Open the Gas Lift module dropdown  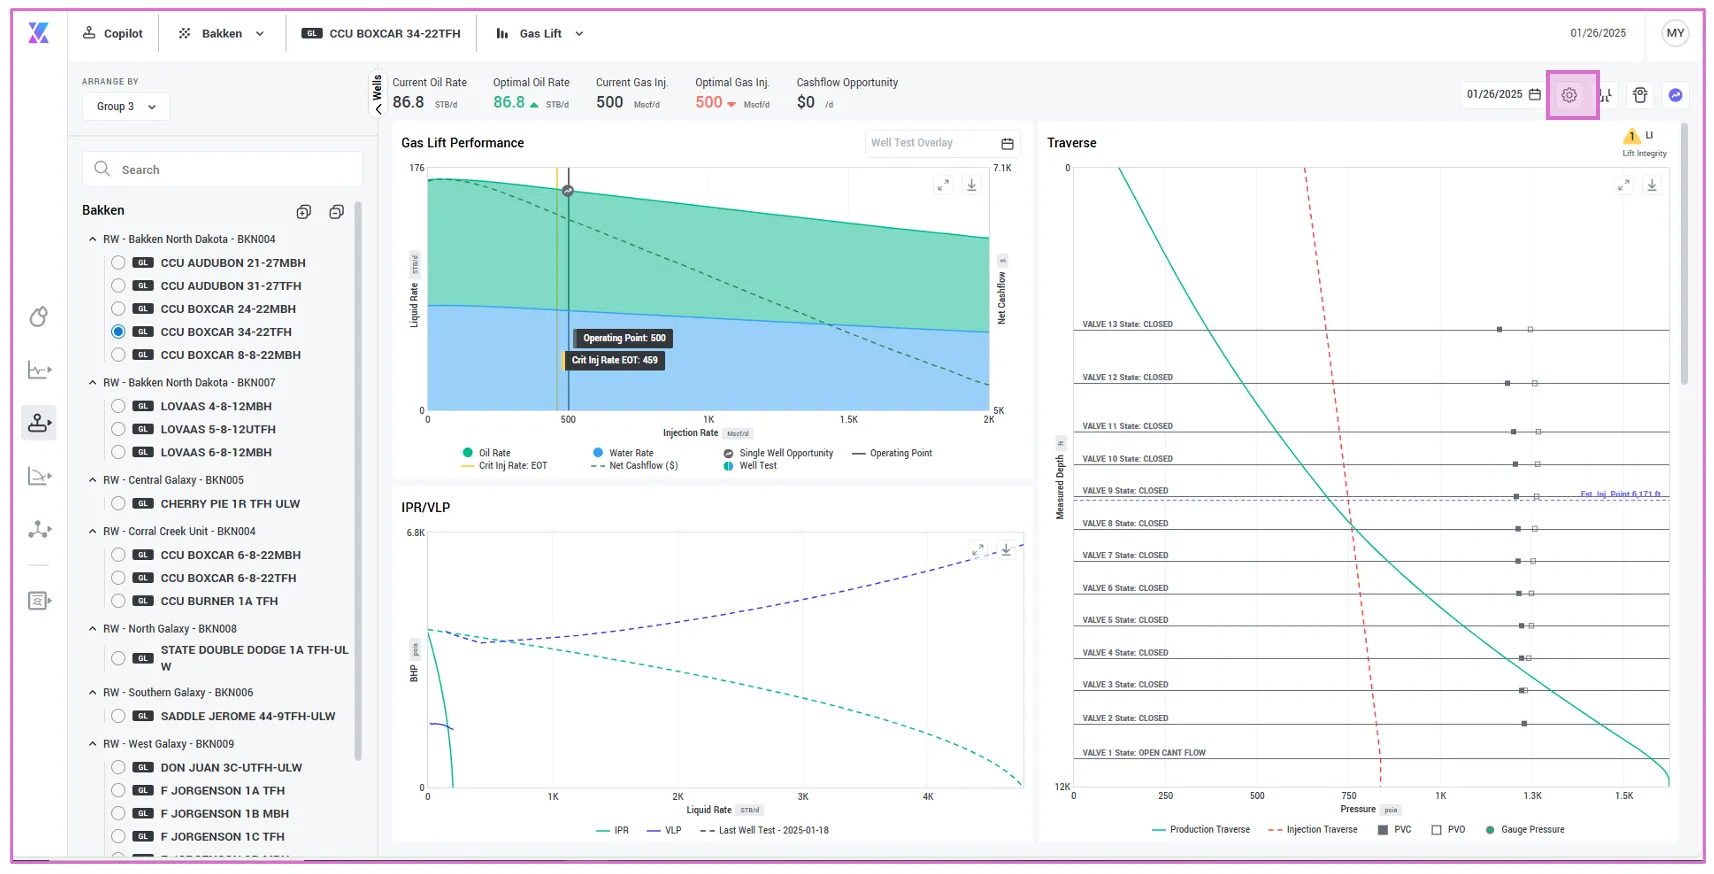[540, 33]
